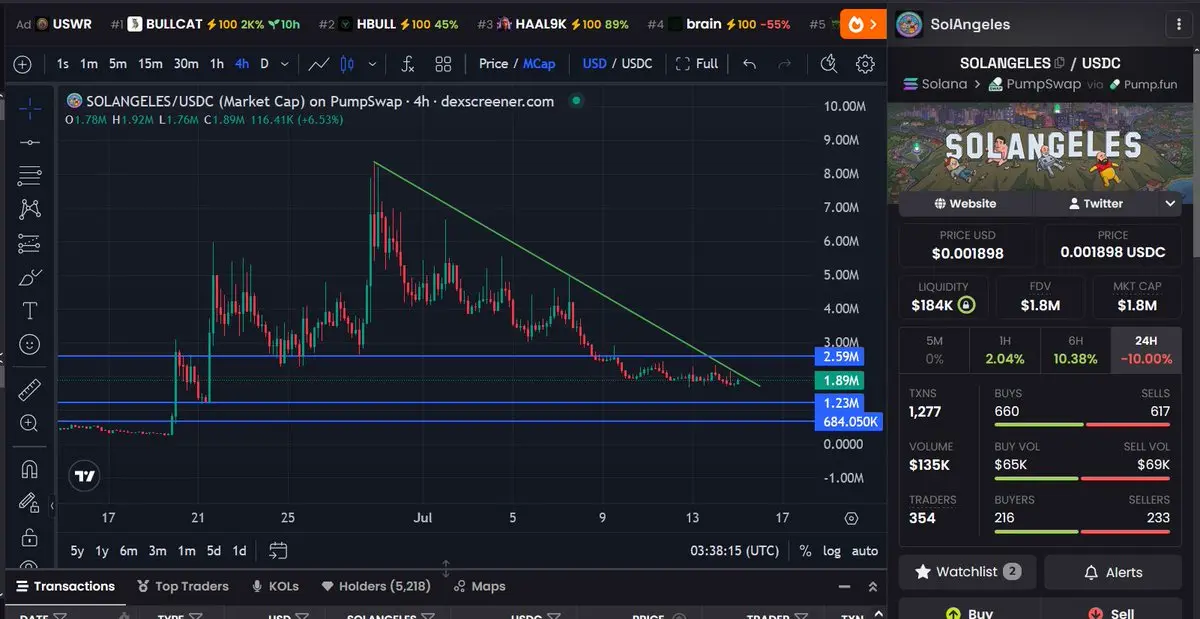This screenshot has height=619, width=1200.
Task: Select the D timeframe
Action: (265, 64)
